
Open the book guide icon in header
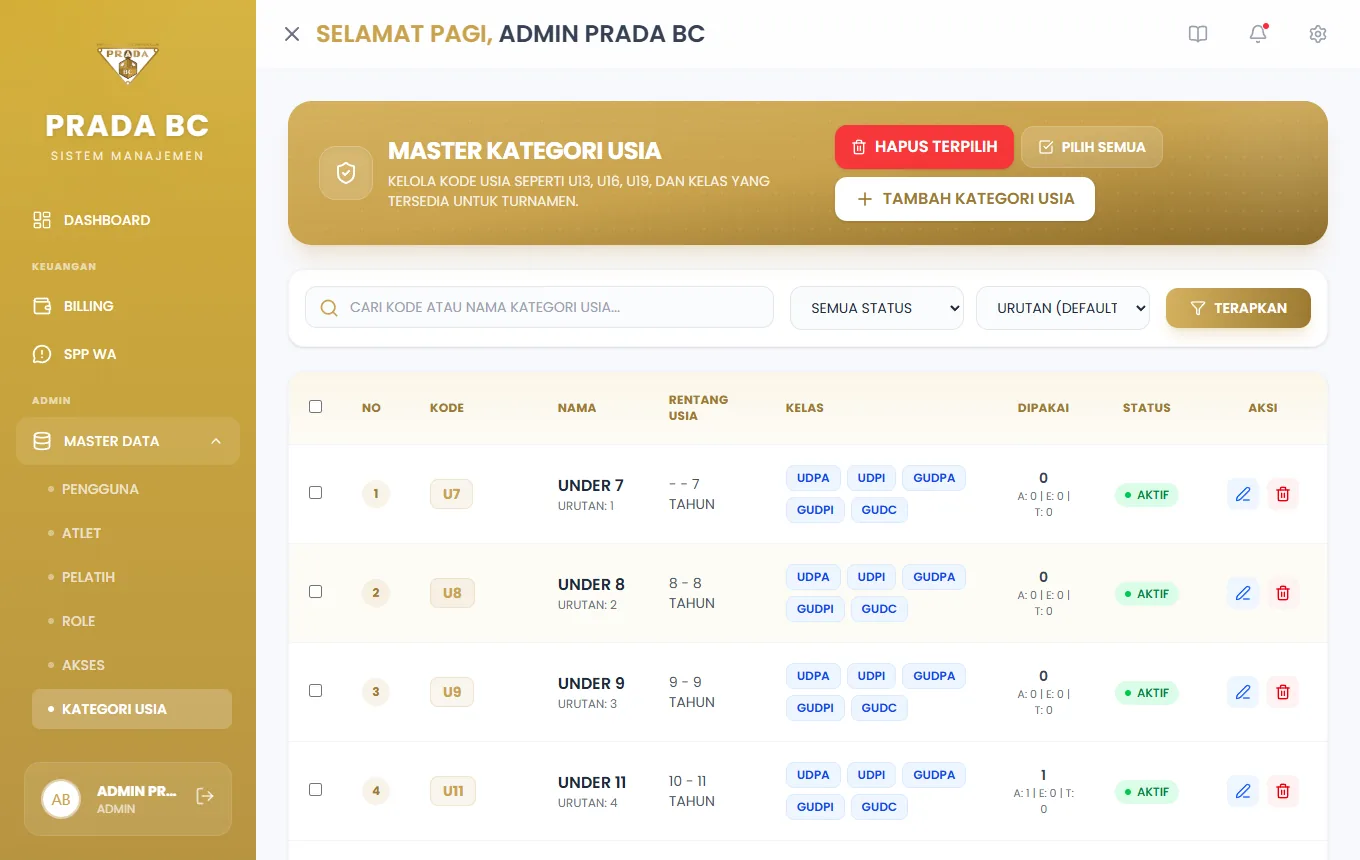point(1198,34)
